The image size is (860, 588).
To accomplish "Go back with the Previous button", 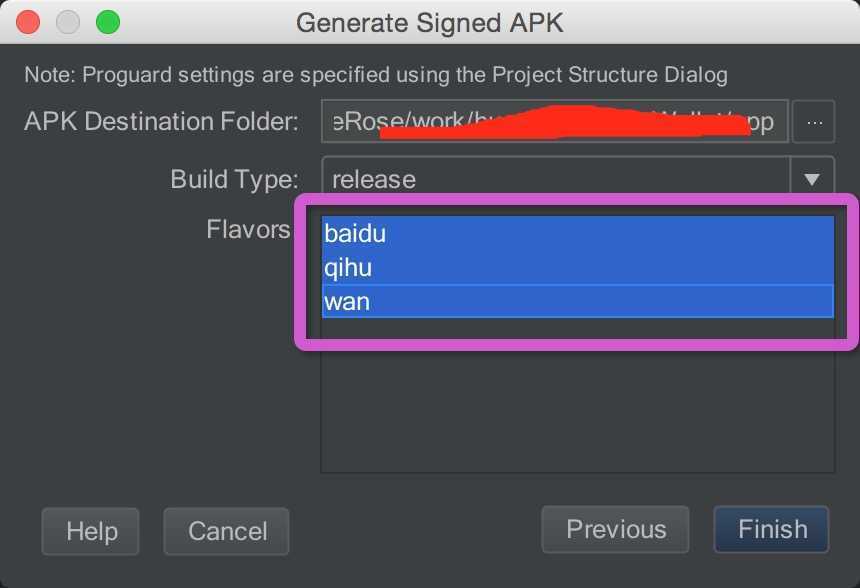I will 615,529.
